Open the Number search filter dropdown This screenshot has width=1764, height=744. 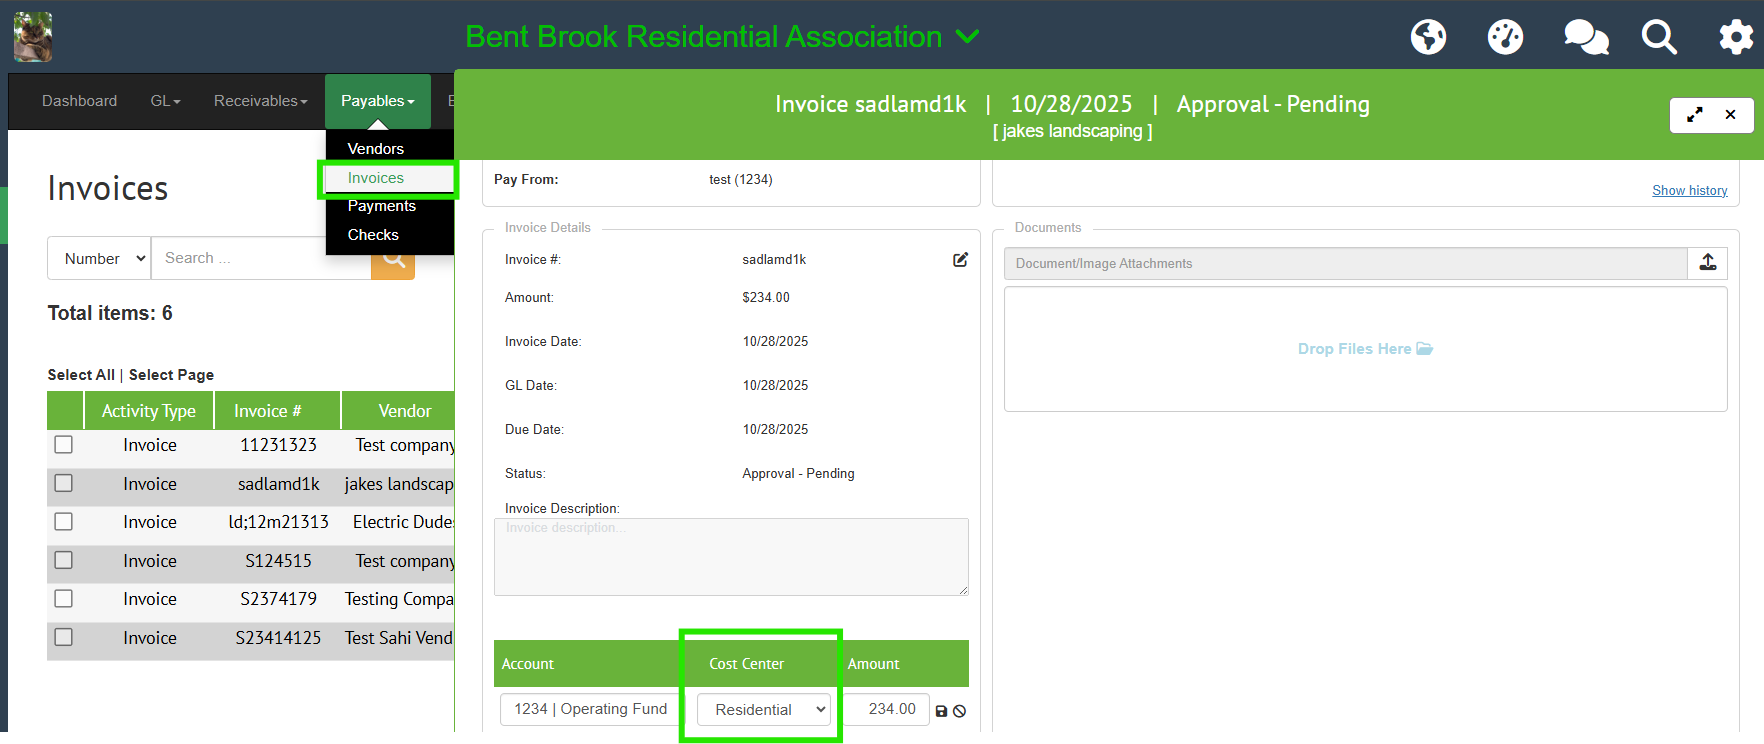[x=100, y=258]
